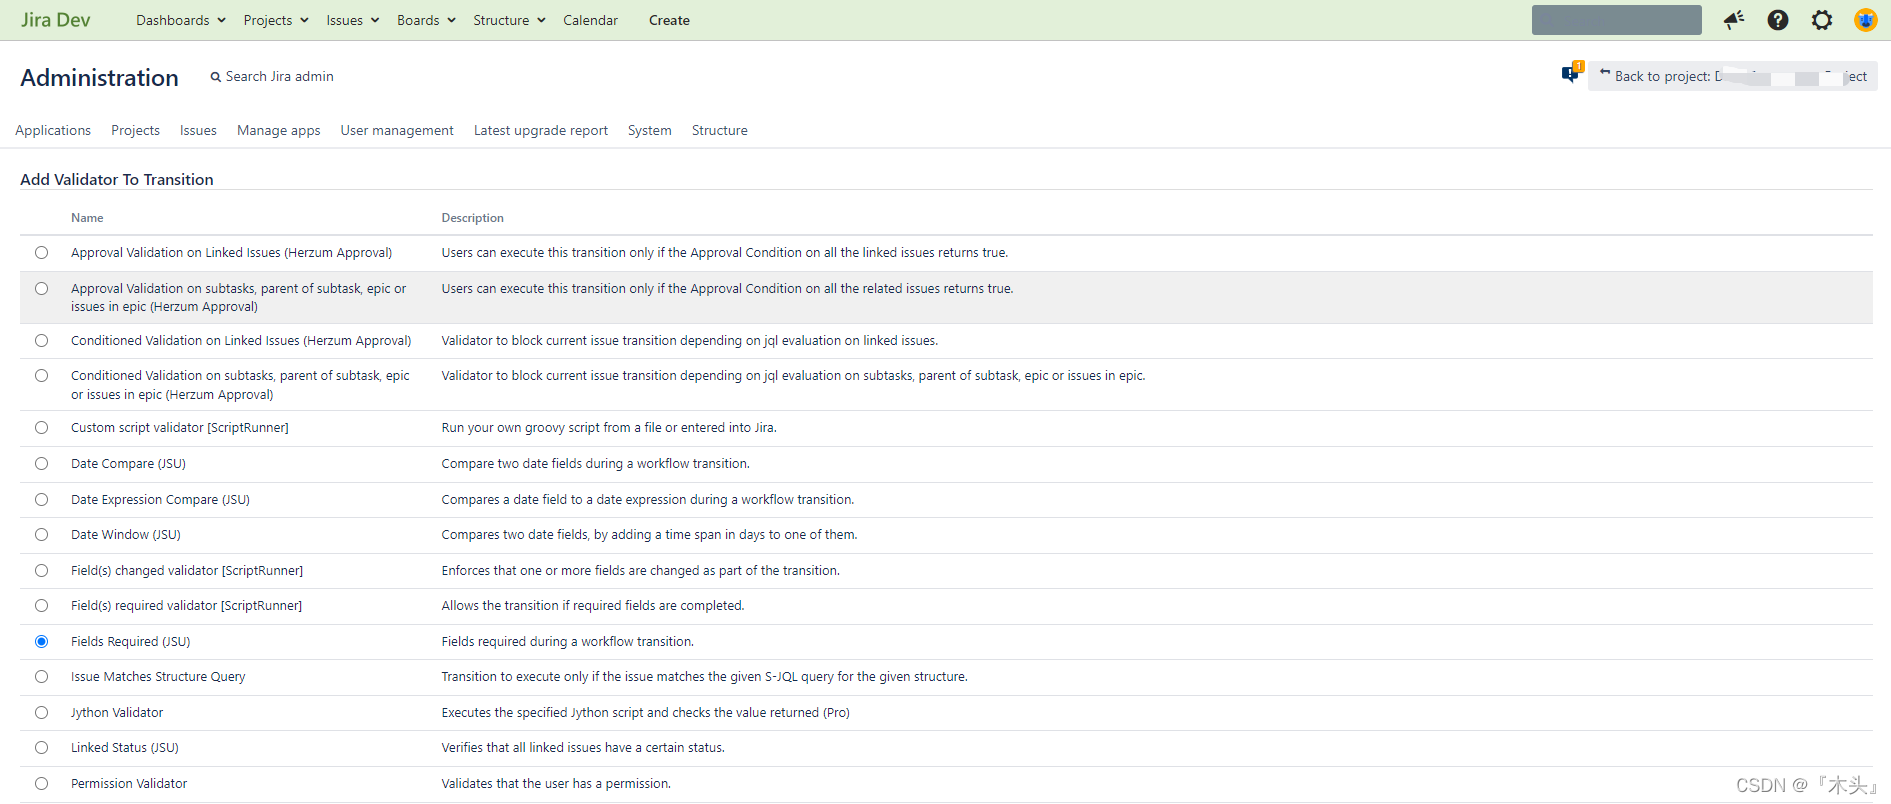Expand the Boards dropdown menu
1891x804 pixels.
coord(426,20)
